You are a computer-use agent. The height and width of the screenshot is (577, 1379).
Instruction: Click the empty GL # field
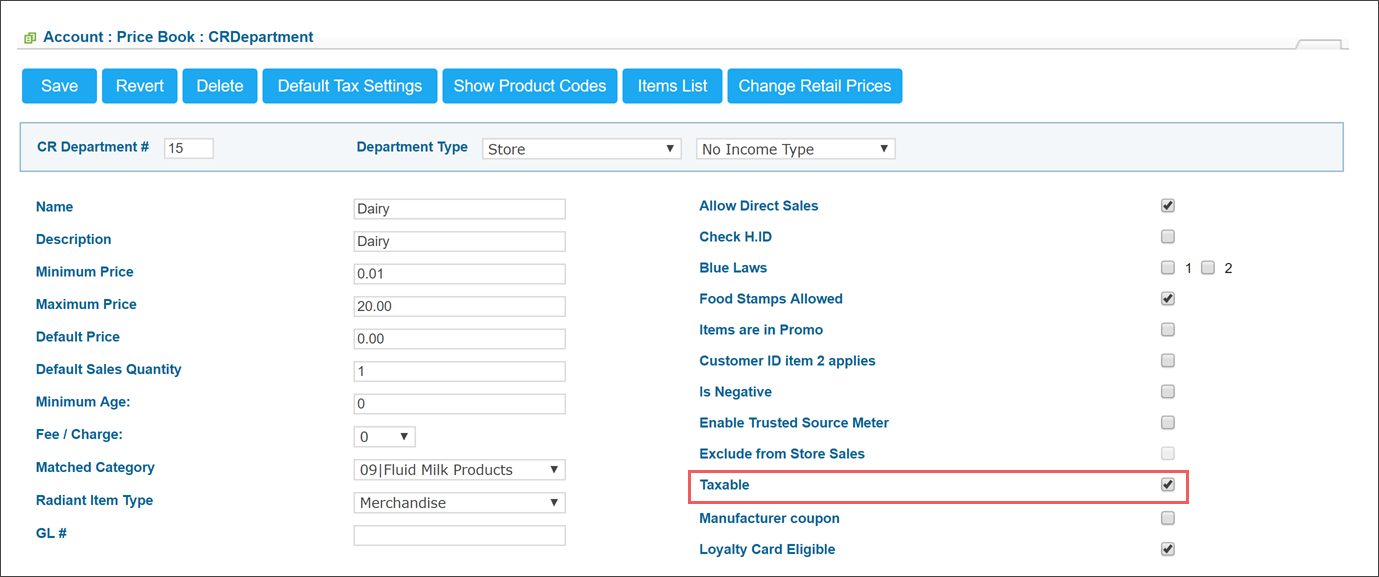460,535
